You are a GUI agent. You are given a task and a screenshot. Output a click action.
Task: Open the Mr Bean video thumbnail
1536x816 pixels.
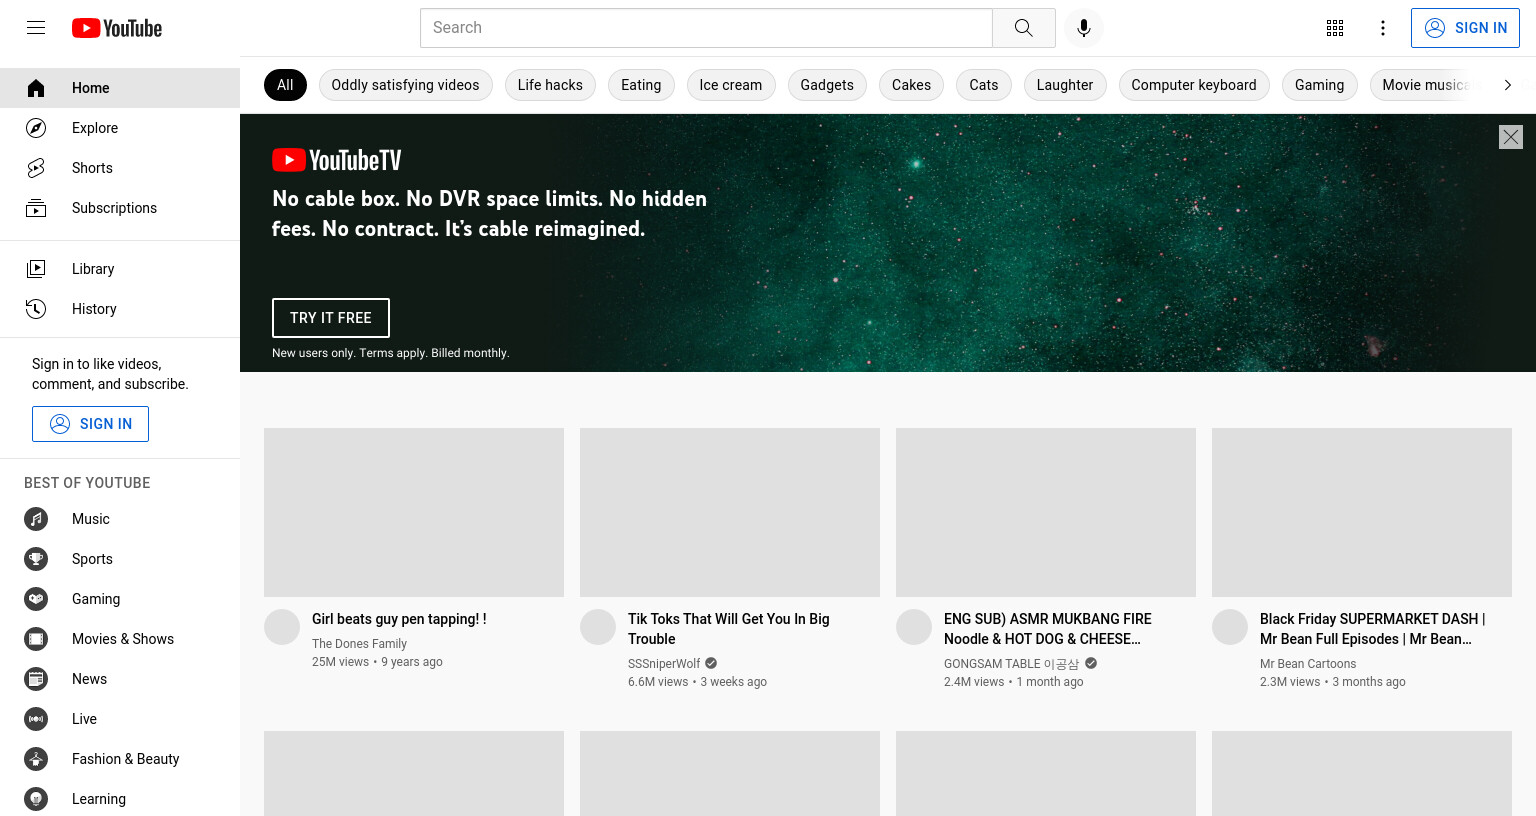pos(1362,512)
